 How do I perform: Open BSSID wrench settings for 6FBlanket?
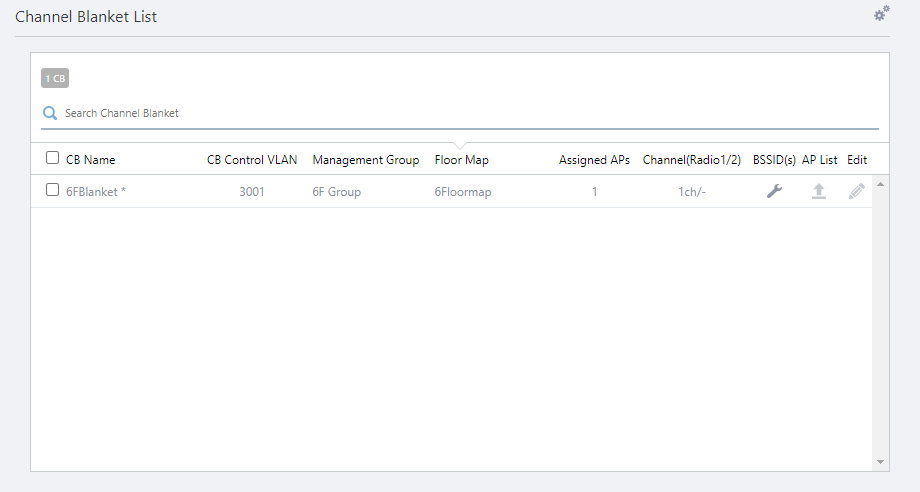tap(774, 191)
